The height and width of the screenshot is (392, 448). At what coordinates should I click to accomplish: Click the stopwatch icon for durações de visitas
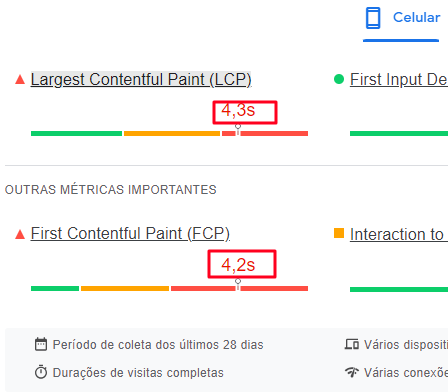[x=41, y=372]
